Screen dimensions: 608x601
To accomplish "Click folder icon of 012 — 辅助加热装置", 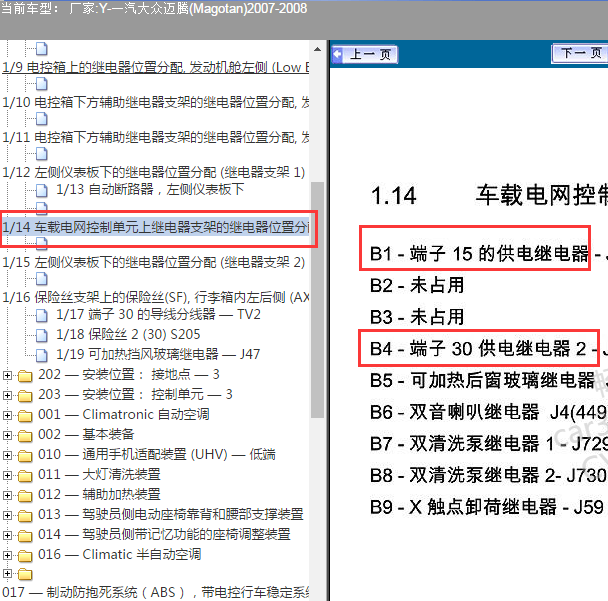I will (x=25, y=496).
